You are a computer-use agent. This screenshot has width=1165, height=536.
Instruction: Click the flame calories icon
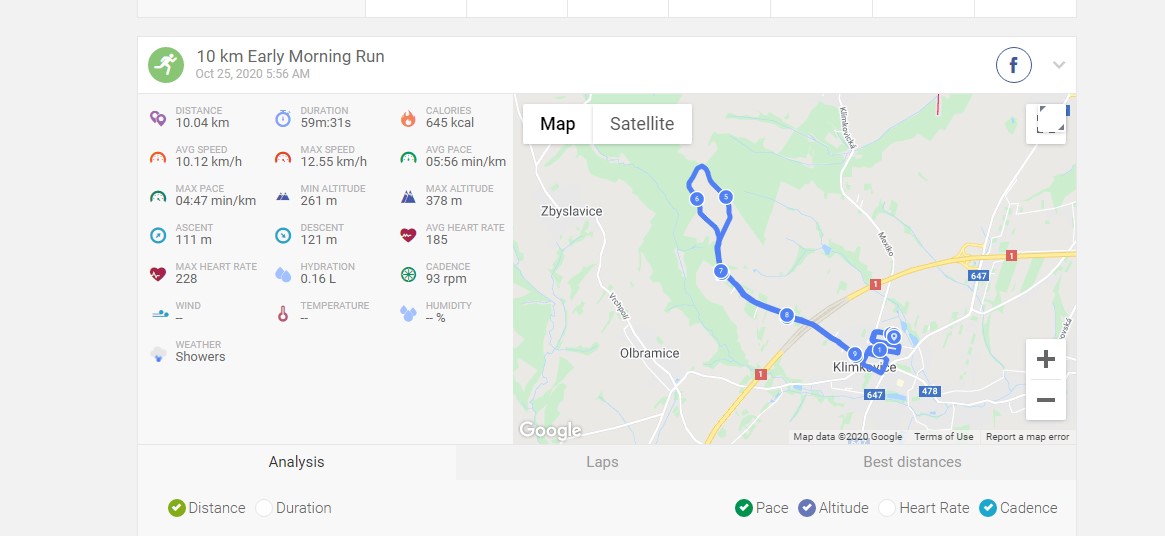[x=408, y=118]
